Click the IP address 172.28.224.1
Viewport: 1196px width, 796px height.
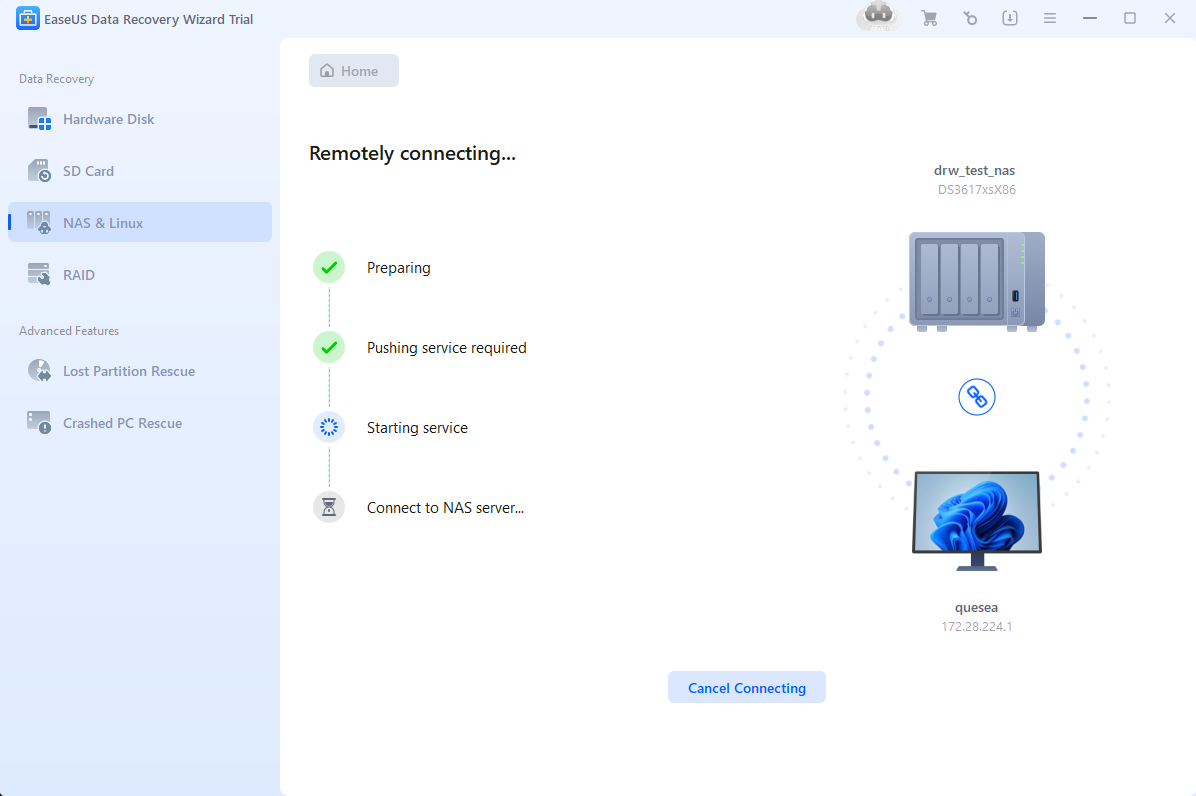[976, 627]
